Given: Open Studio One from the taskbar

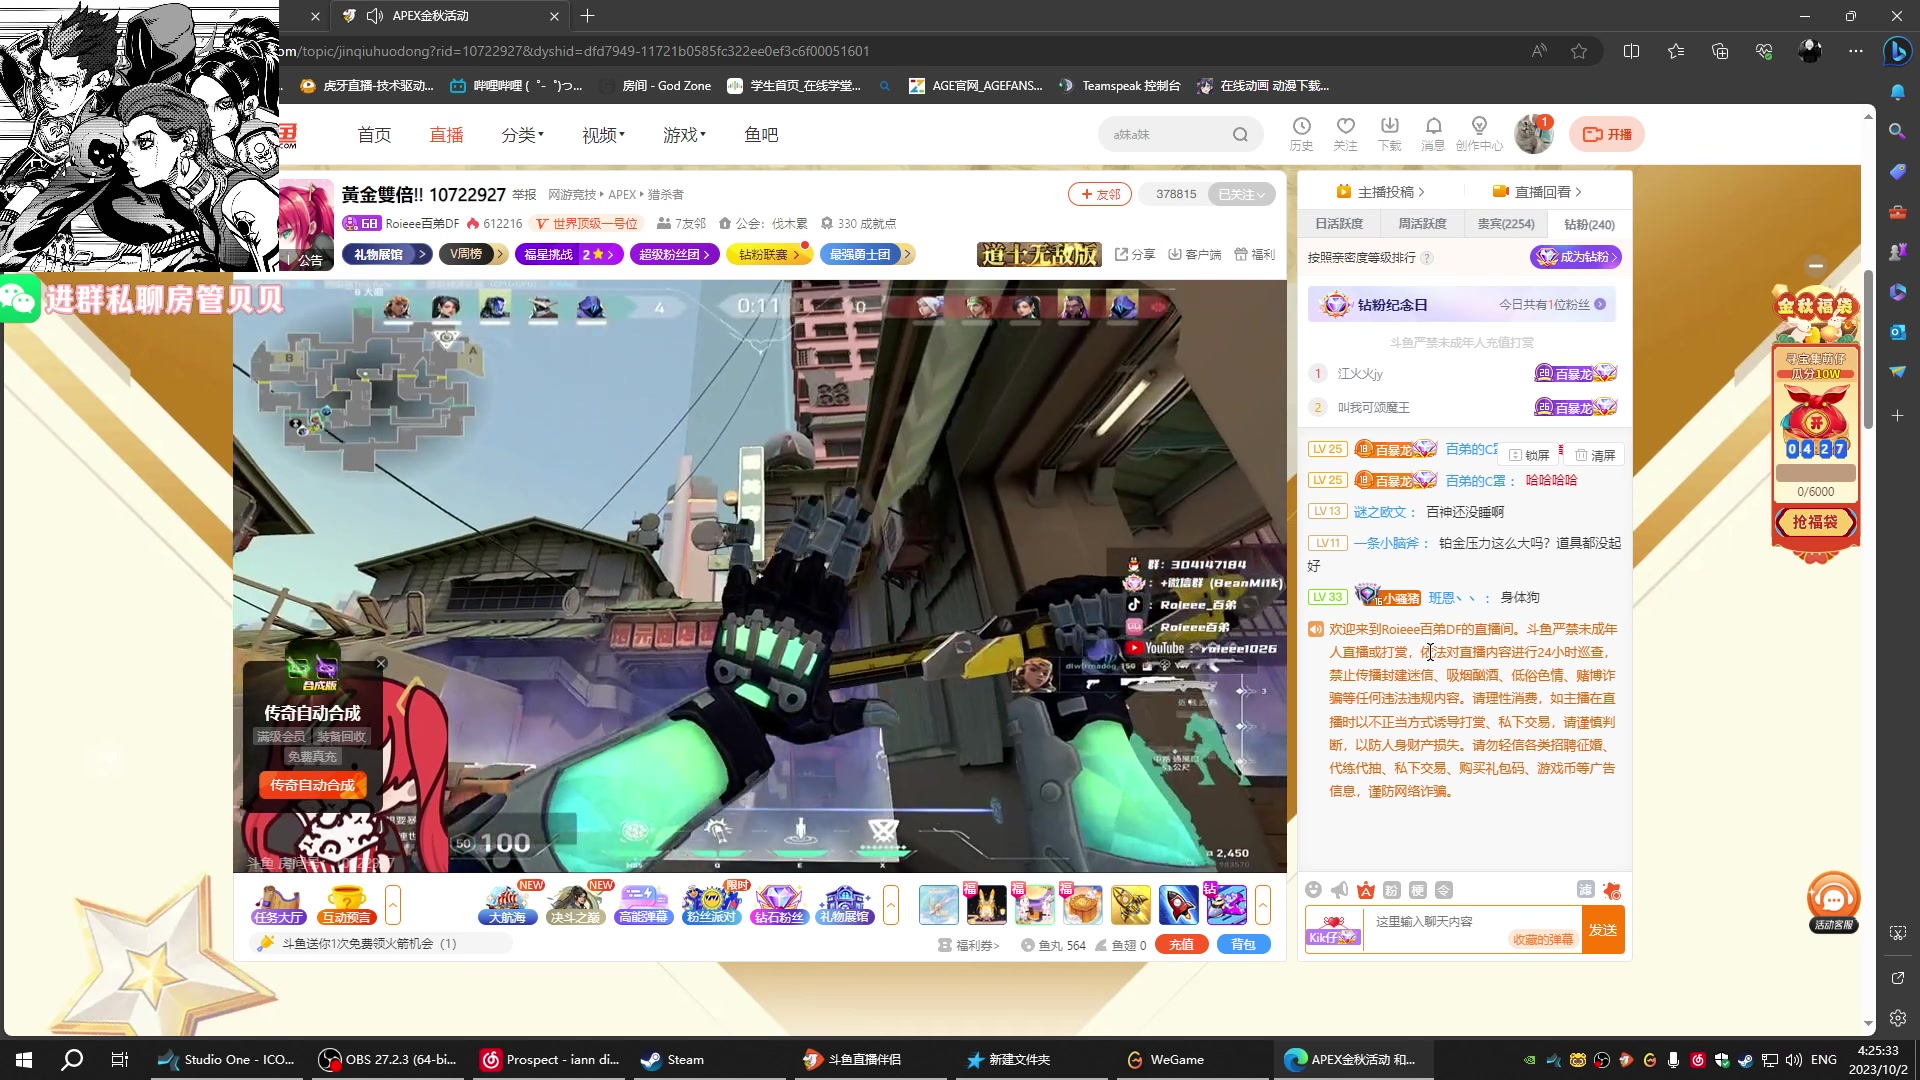Looking at the screenshot, I should pos(228,1060).
